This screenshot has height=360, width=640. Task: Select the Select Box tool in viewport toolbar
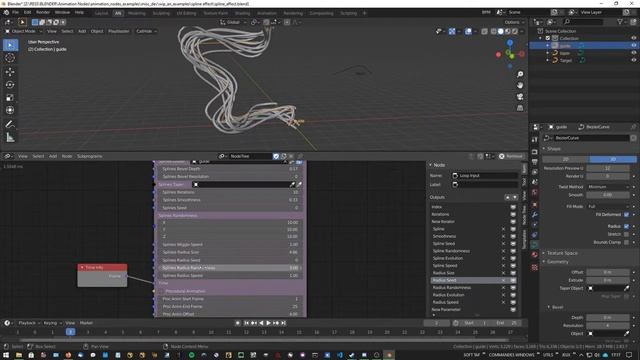click(x=10, y=45)
